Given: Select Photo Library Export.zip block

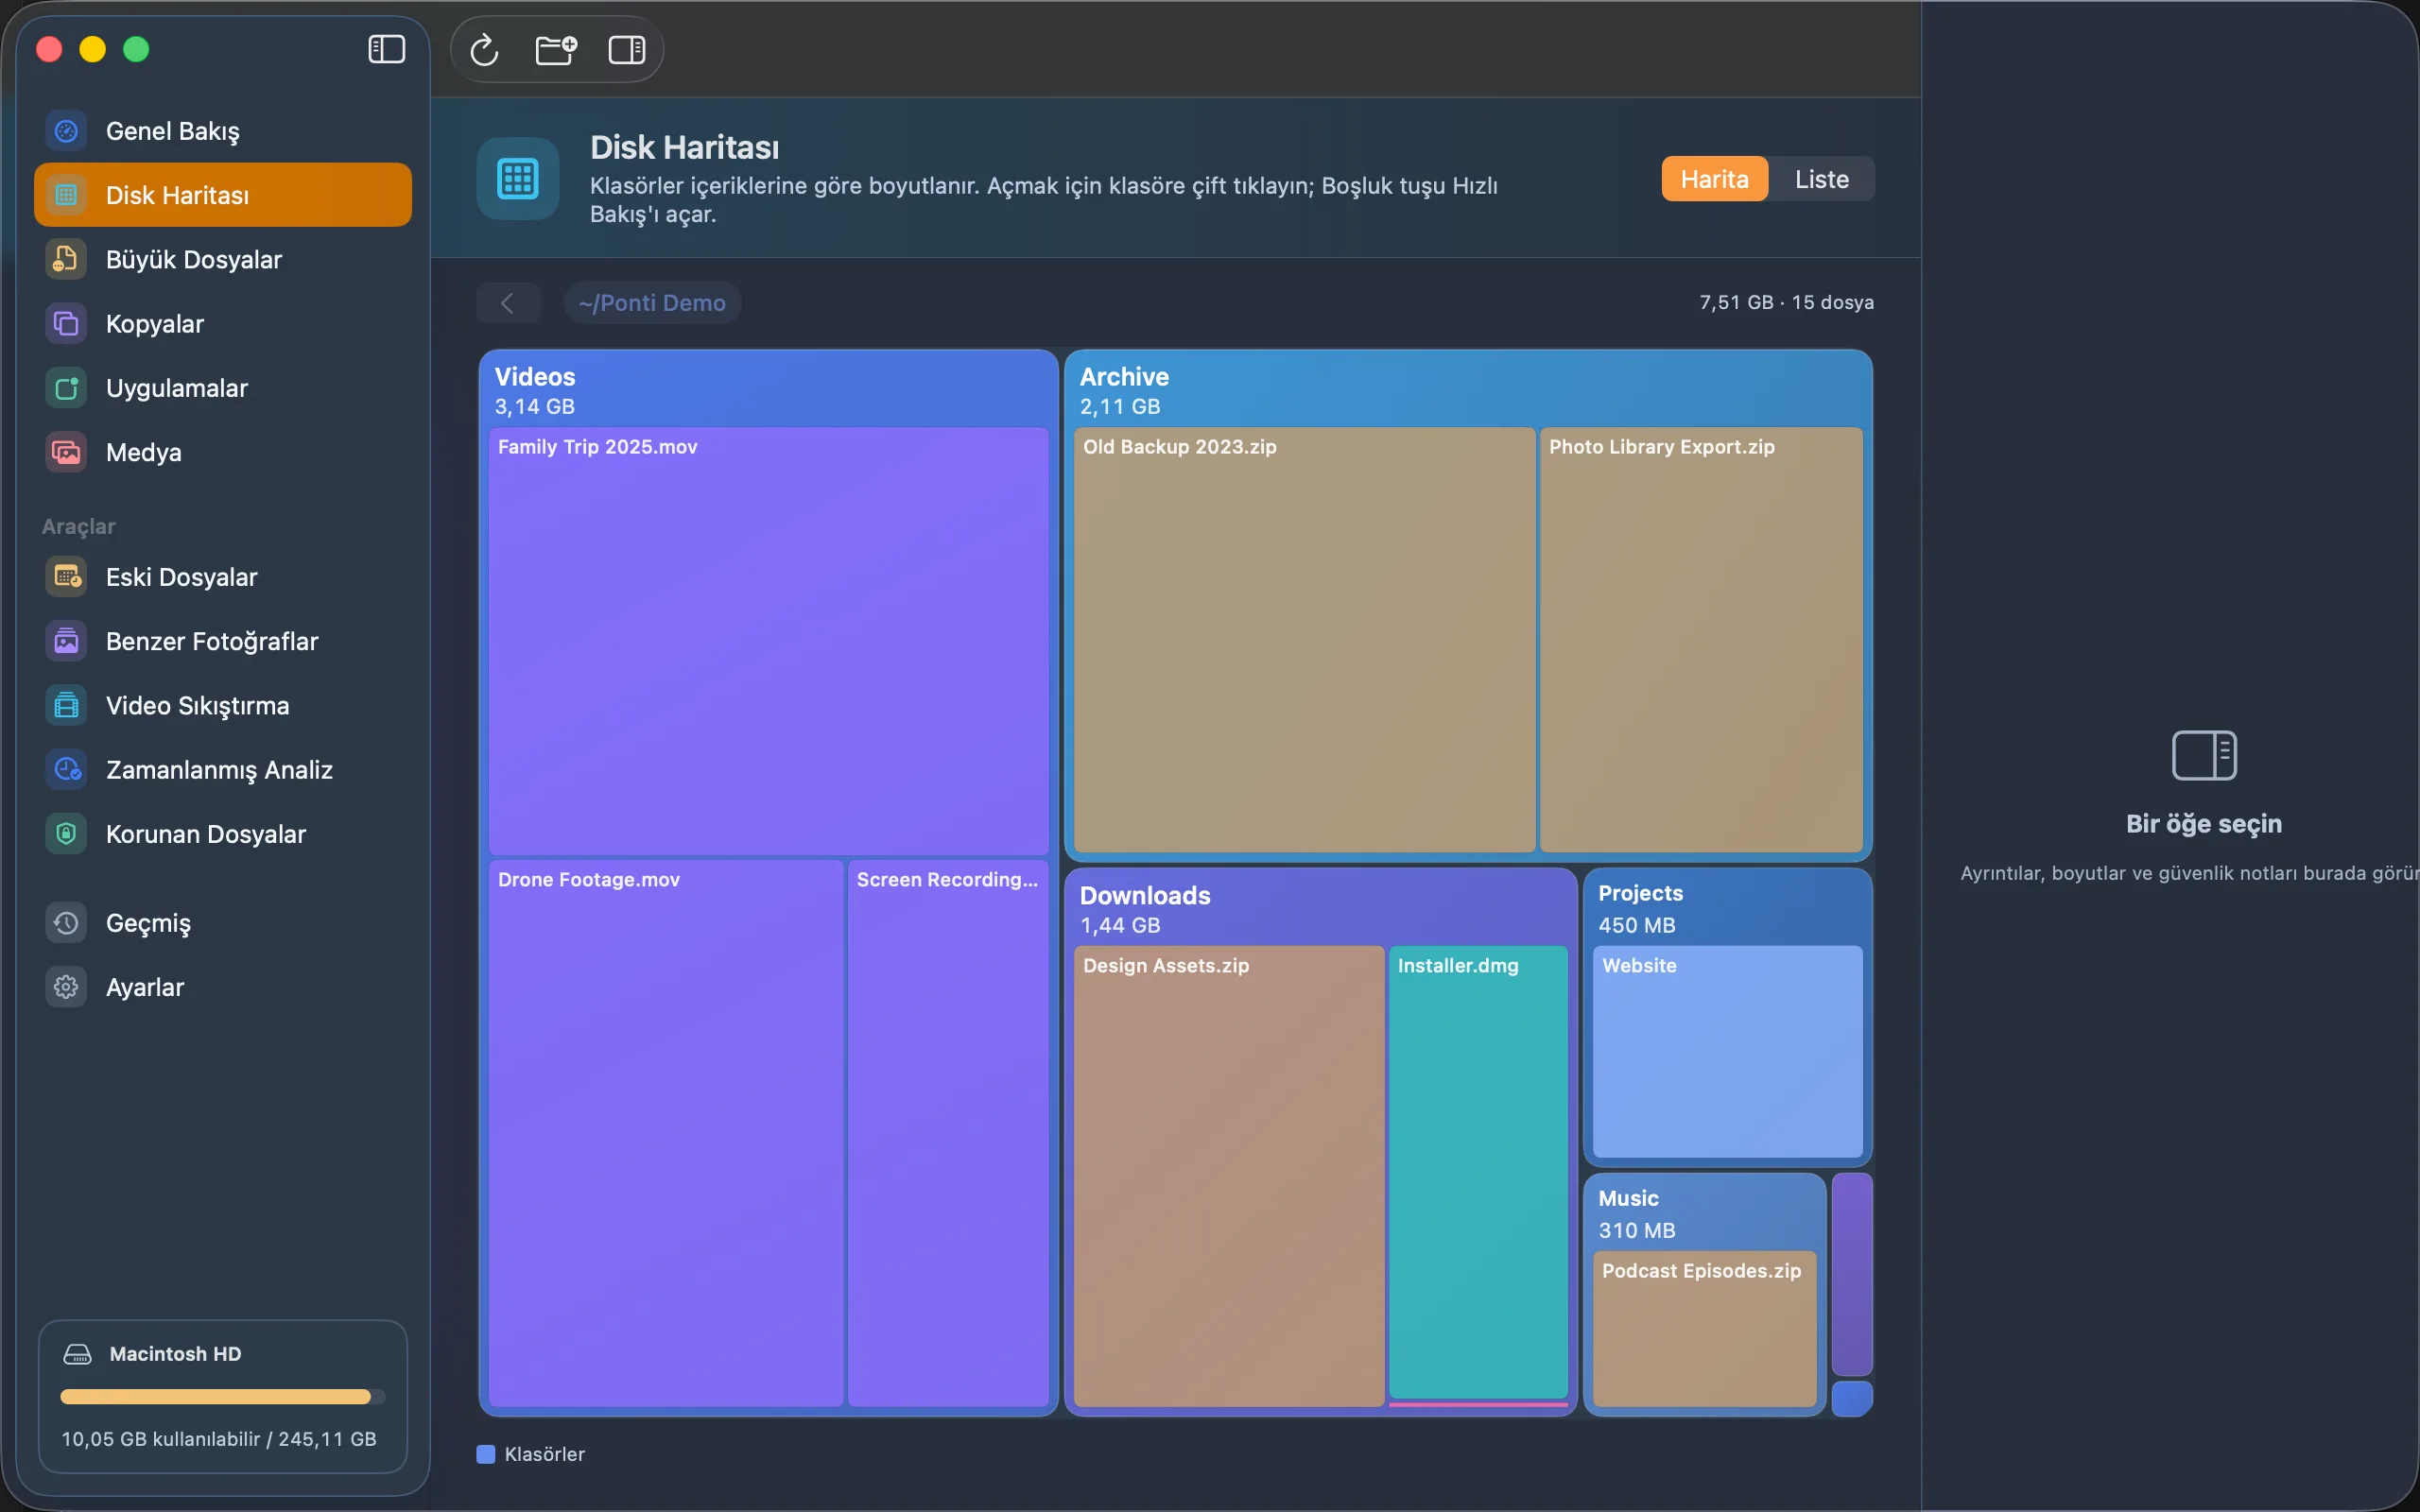Looking at the screenshot, I should tap(1701, 640).
